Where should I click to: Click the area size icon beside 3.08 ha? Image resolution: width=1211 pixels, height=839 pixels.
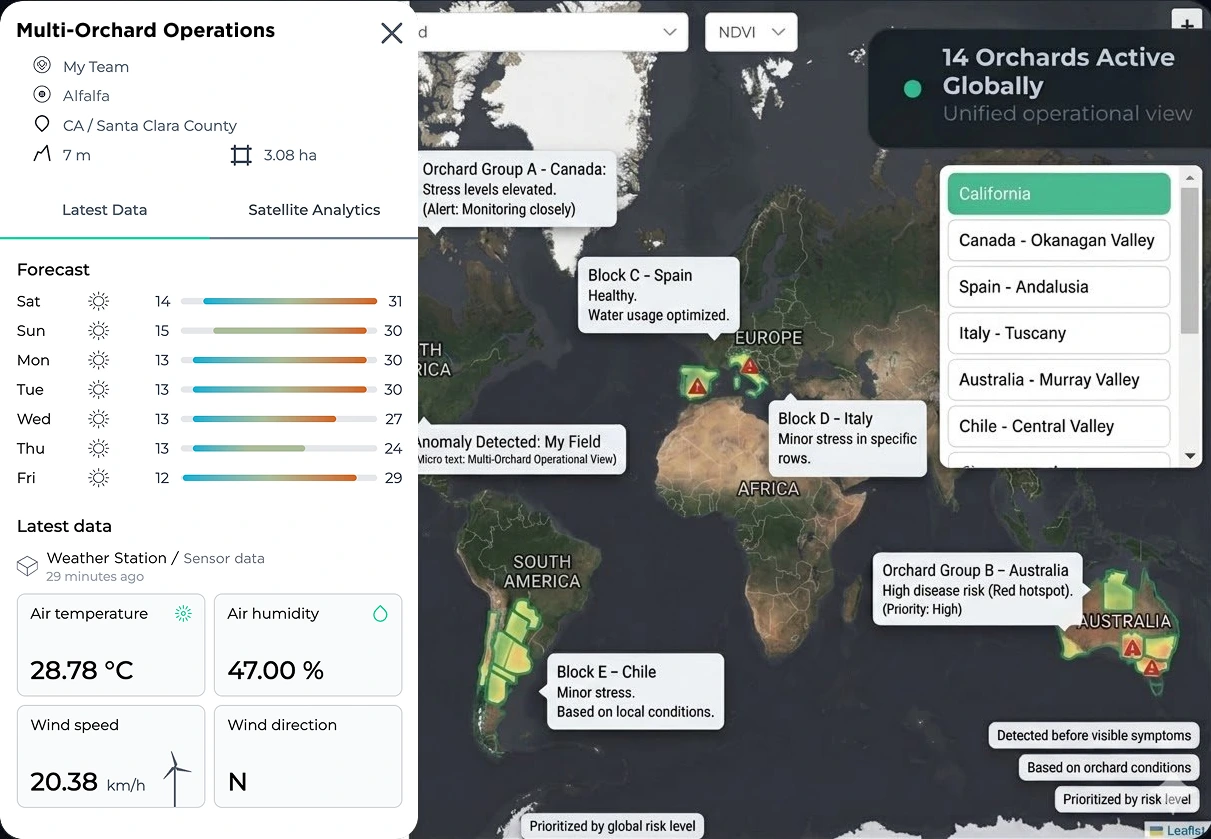tap(241, 156)
